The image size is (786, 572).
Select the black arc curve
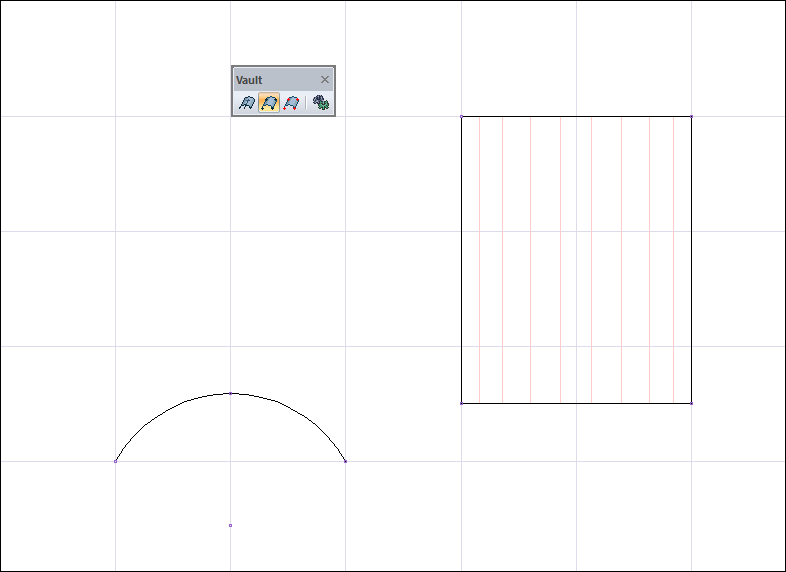185,402
